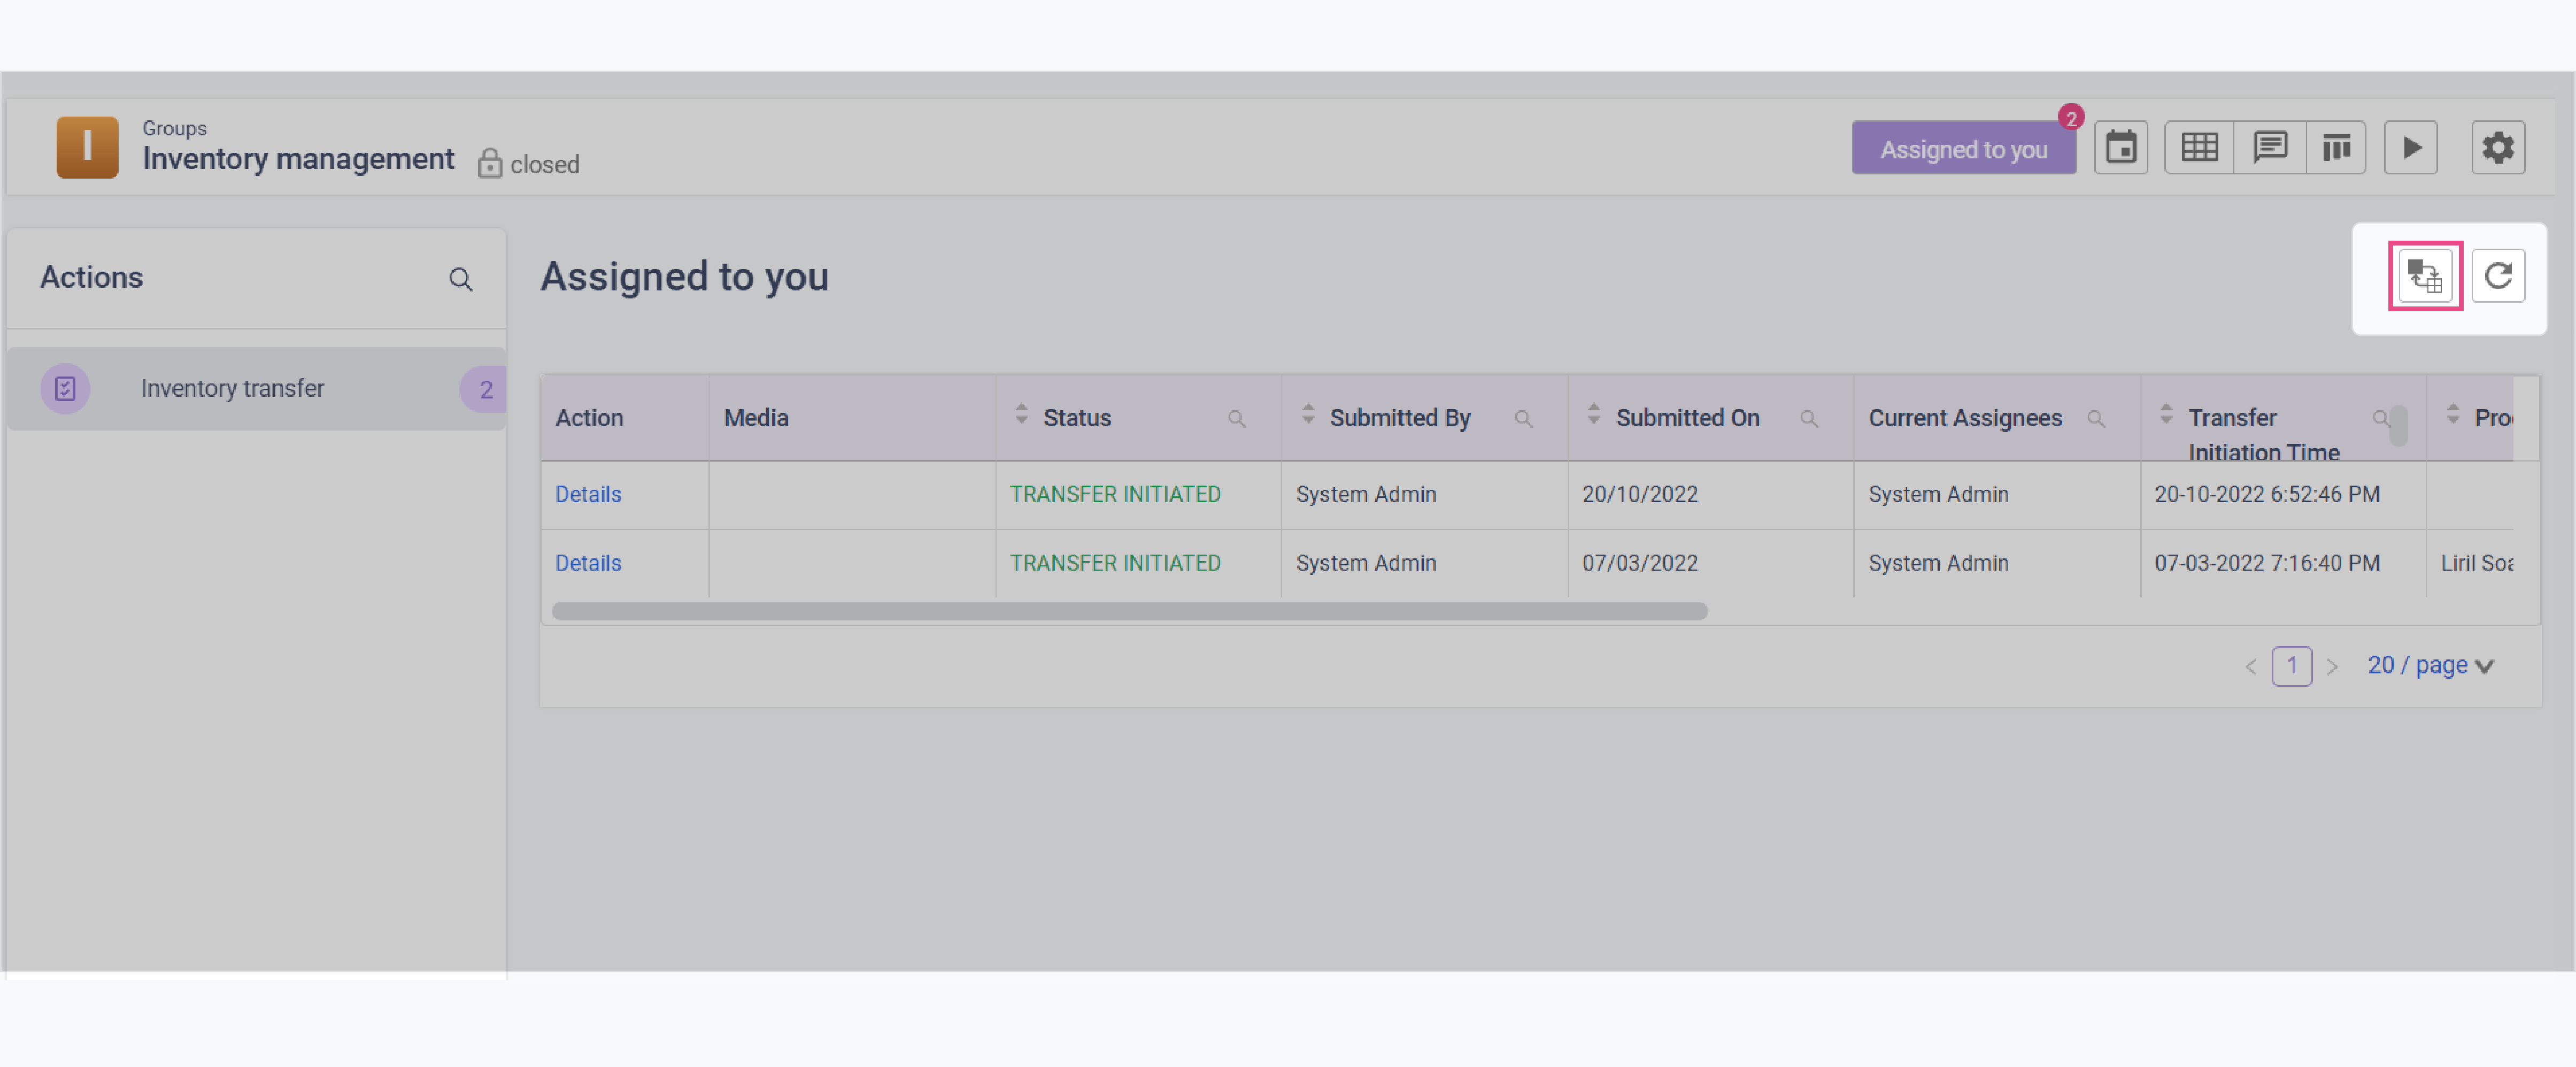Image resolution: width=2576 pixels, height=1067 pixels.
Task: Filter Current Assignees with search icon
Action: pyautogui.click(x=2095, y=419)
